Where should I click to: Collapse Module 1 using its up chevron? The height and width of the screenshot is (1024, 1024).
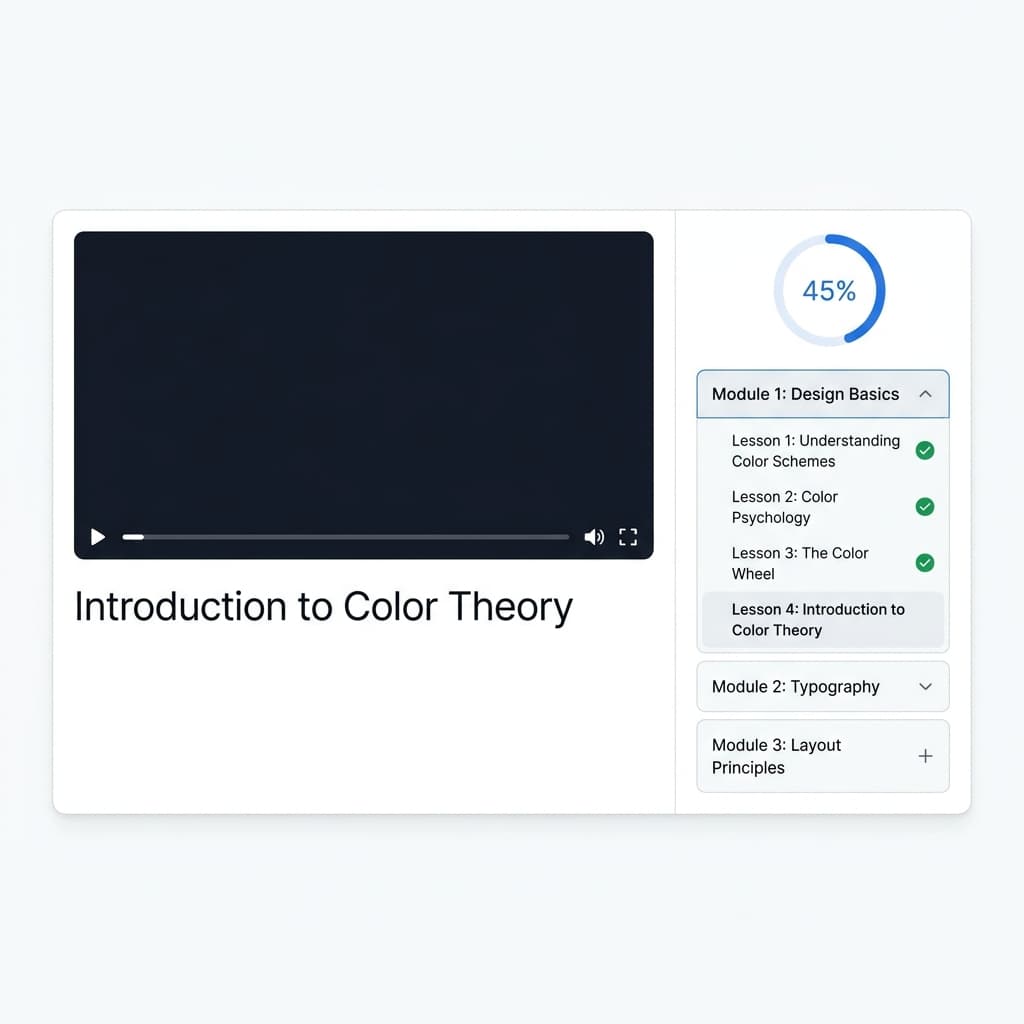925,394
